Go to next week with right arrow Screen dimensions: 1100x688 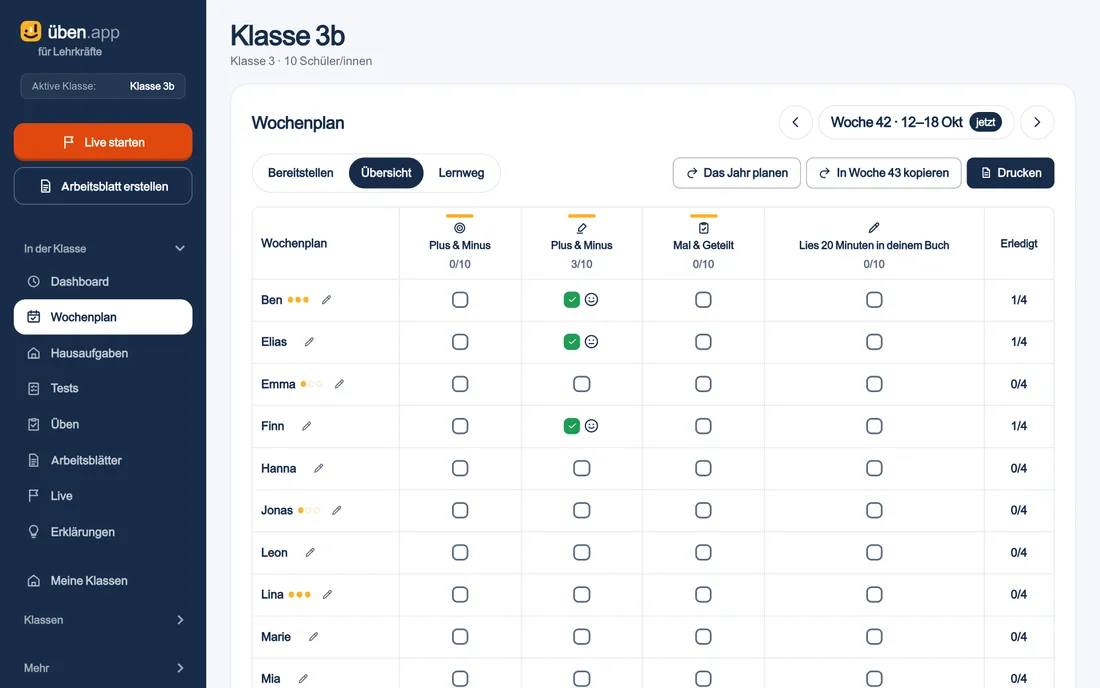1037,122
